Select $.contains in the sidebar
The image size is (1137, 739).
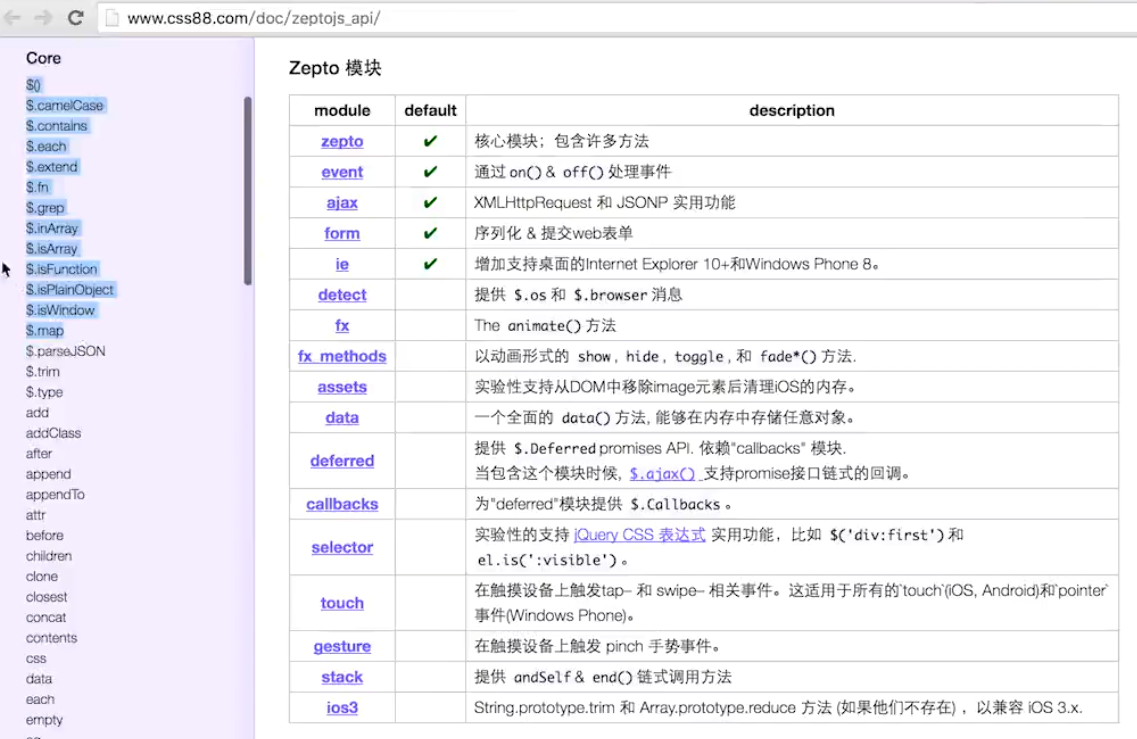coord(57,125)
